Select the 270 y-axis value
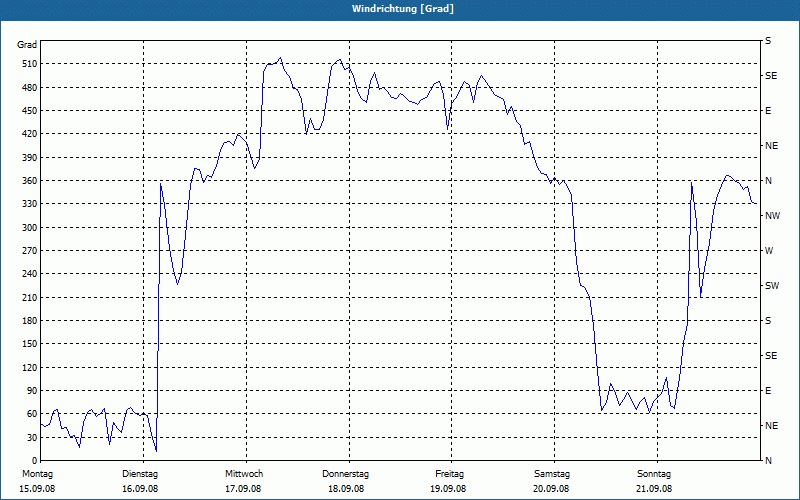This screenshot has height=500, width=800. (30, 251)
